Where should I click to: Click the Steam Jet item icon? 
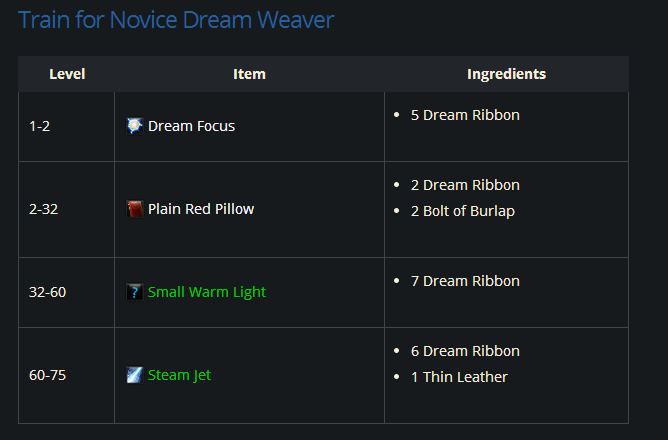[x=135, y=375]
